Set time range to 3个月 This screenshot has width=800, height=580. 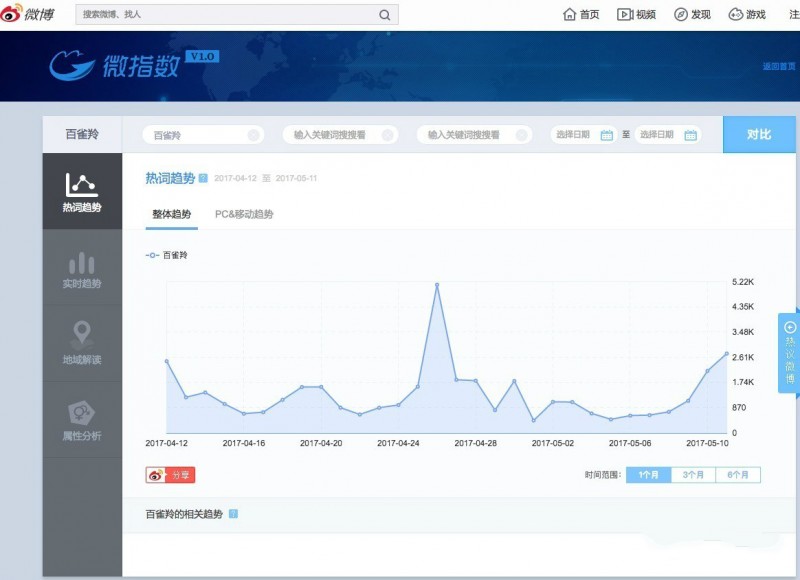(x=693, y=475)
